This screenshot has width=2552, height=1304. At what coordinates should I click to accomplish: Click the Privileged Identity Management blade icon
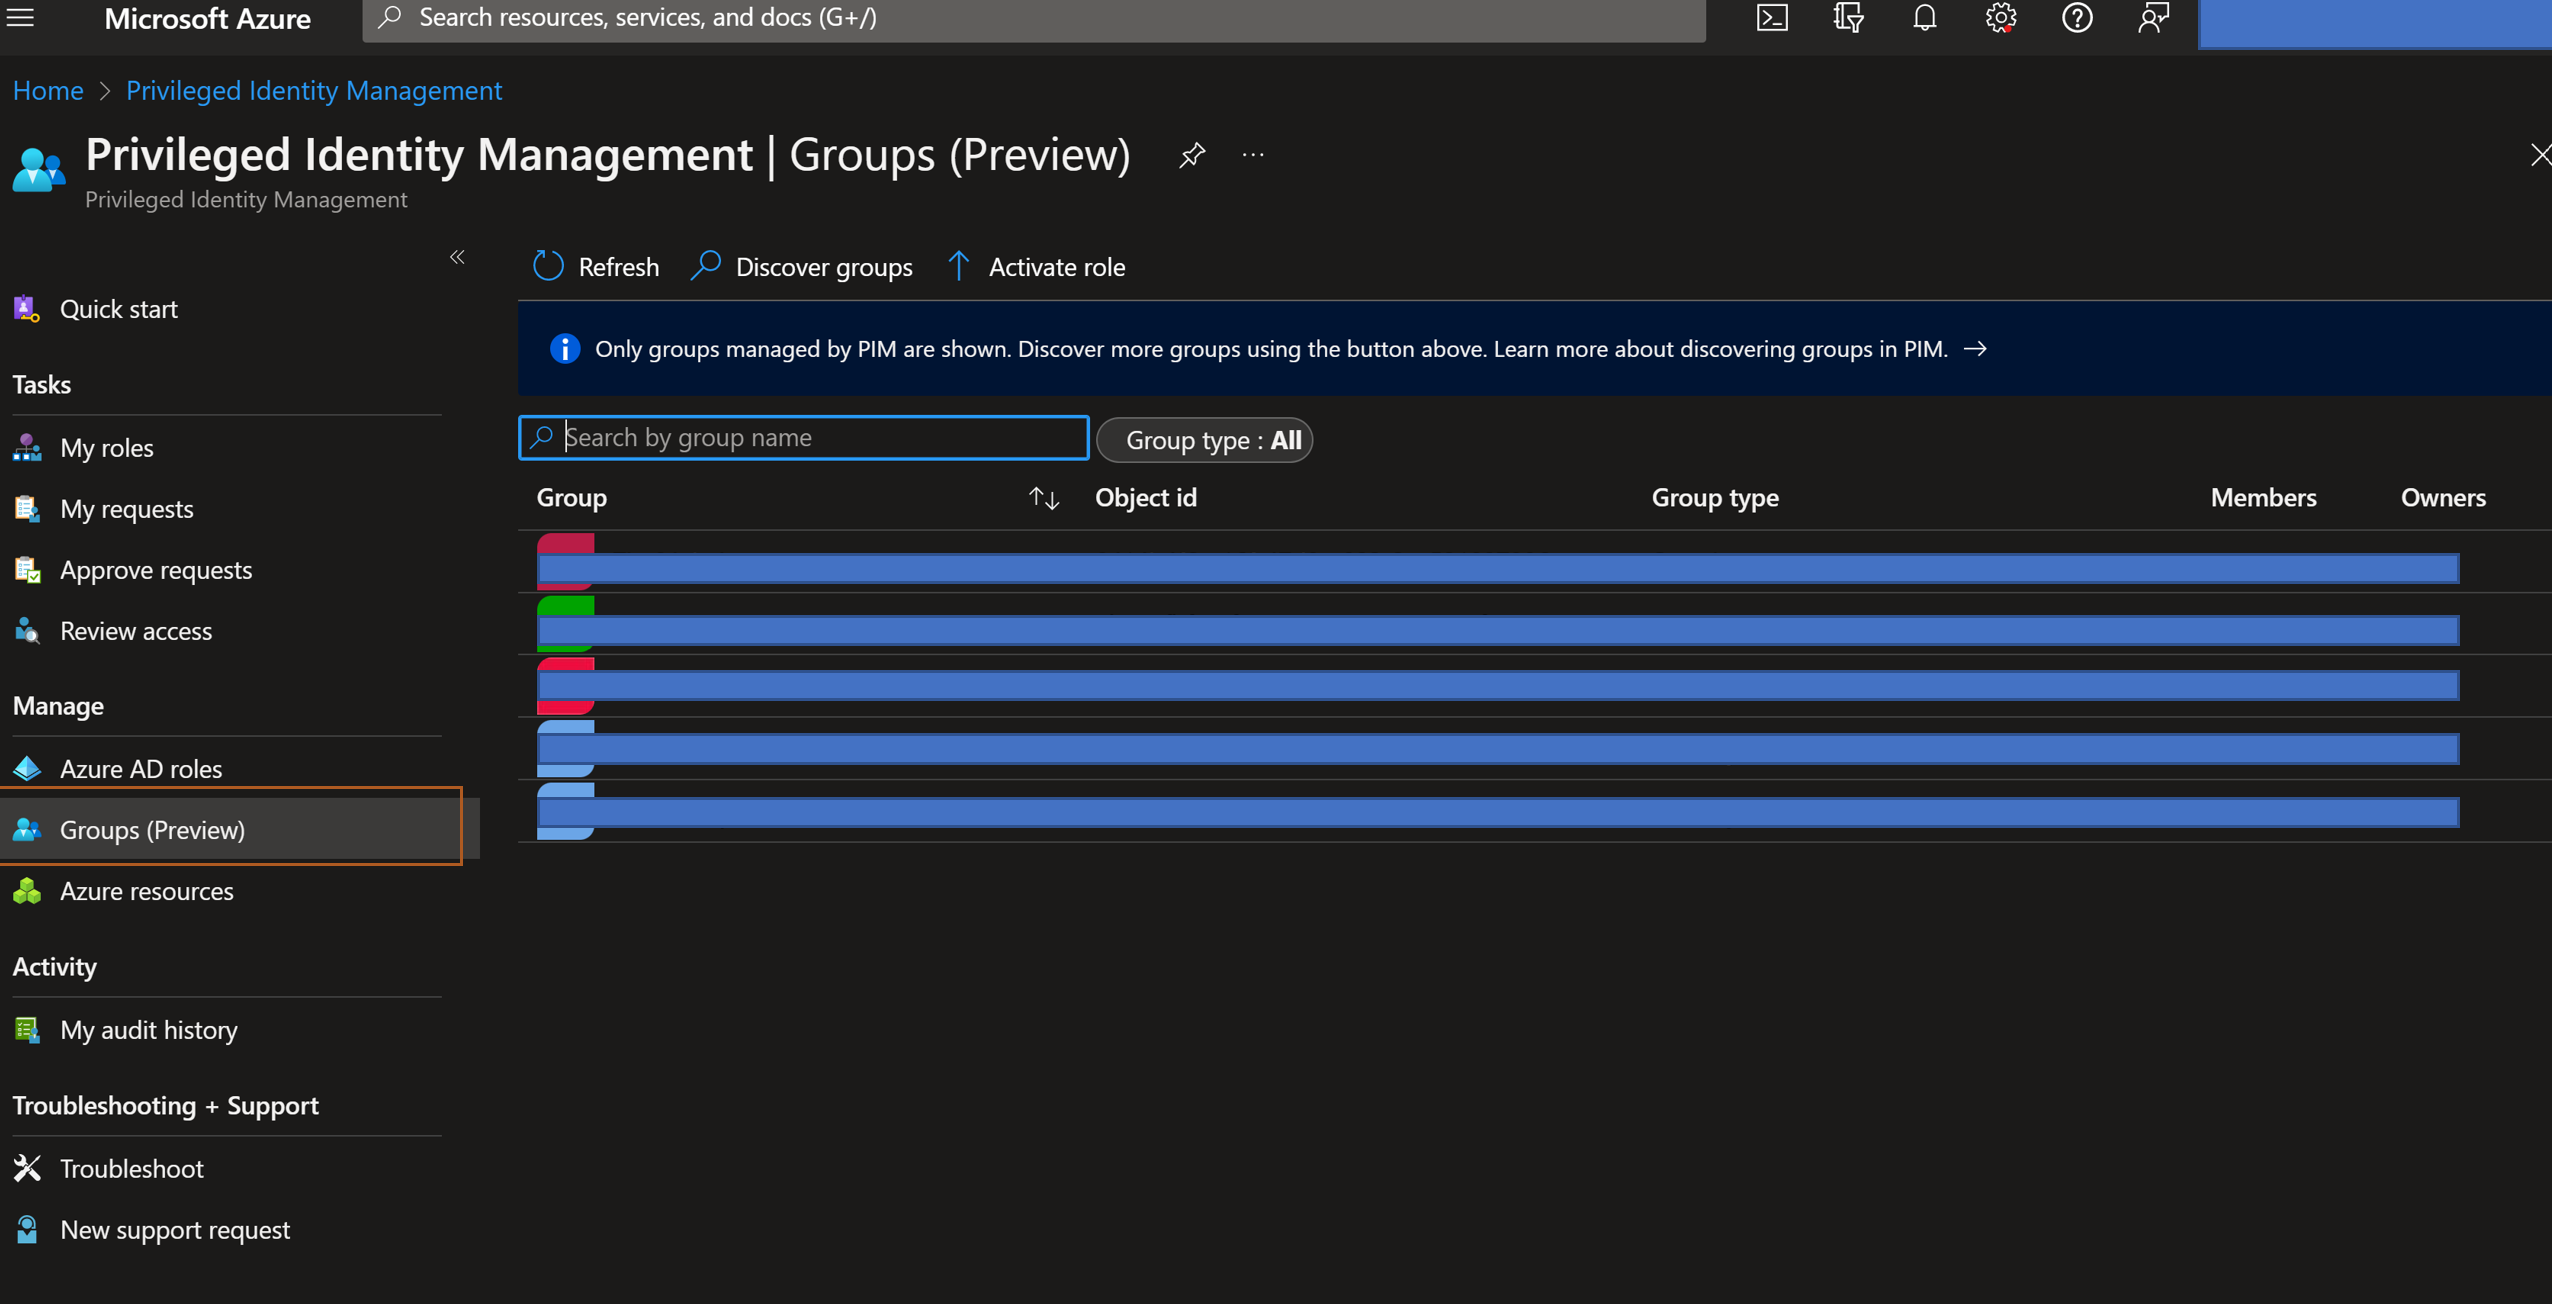coord(39,170)
